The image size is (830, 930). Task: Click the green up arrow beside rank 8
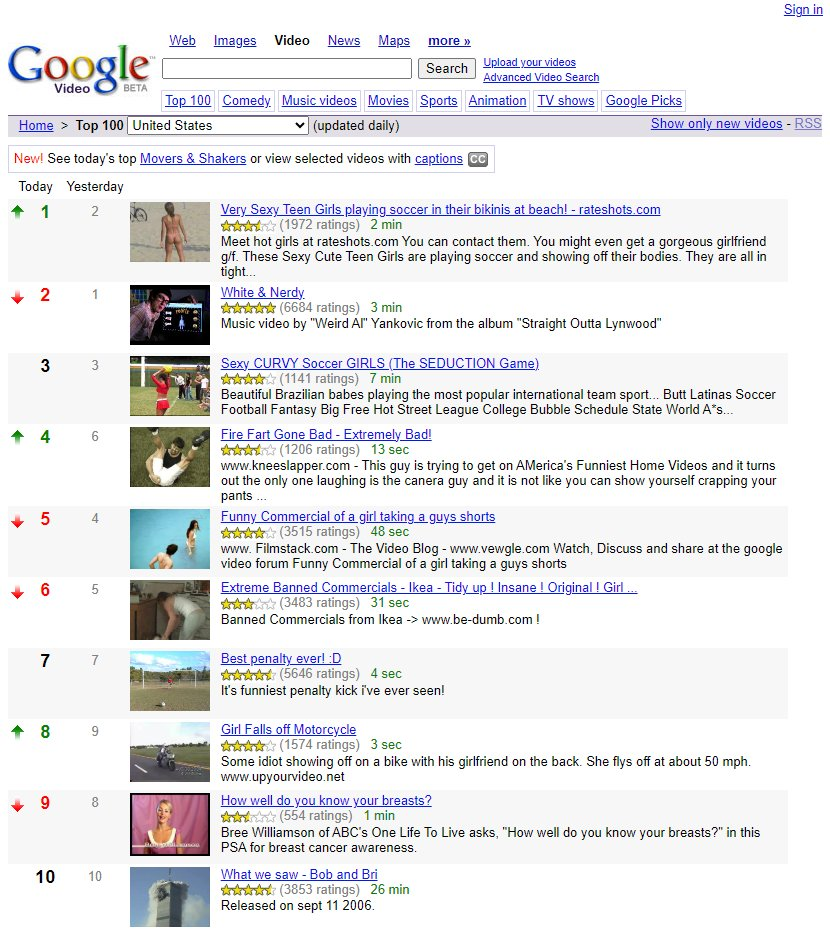pos(18,732)
